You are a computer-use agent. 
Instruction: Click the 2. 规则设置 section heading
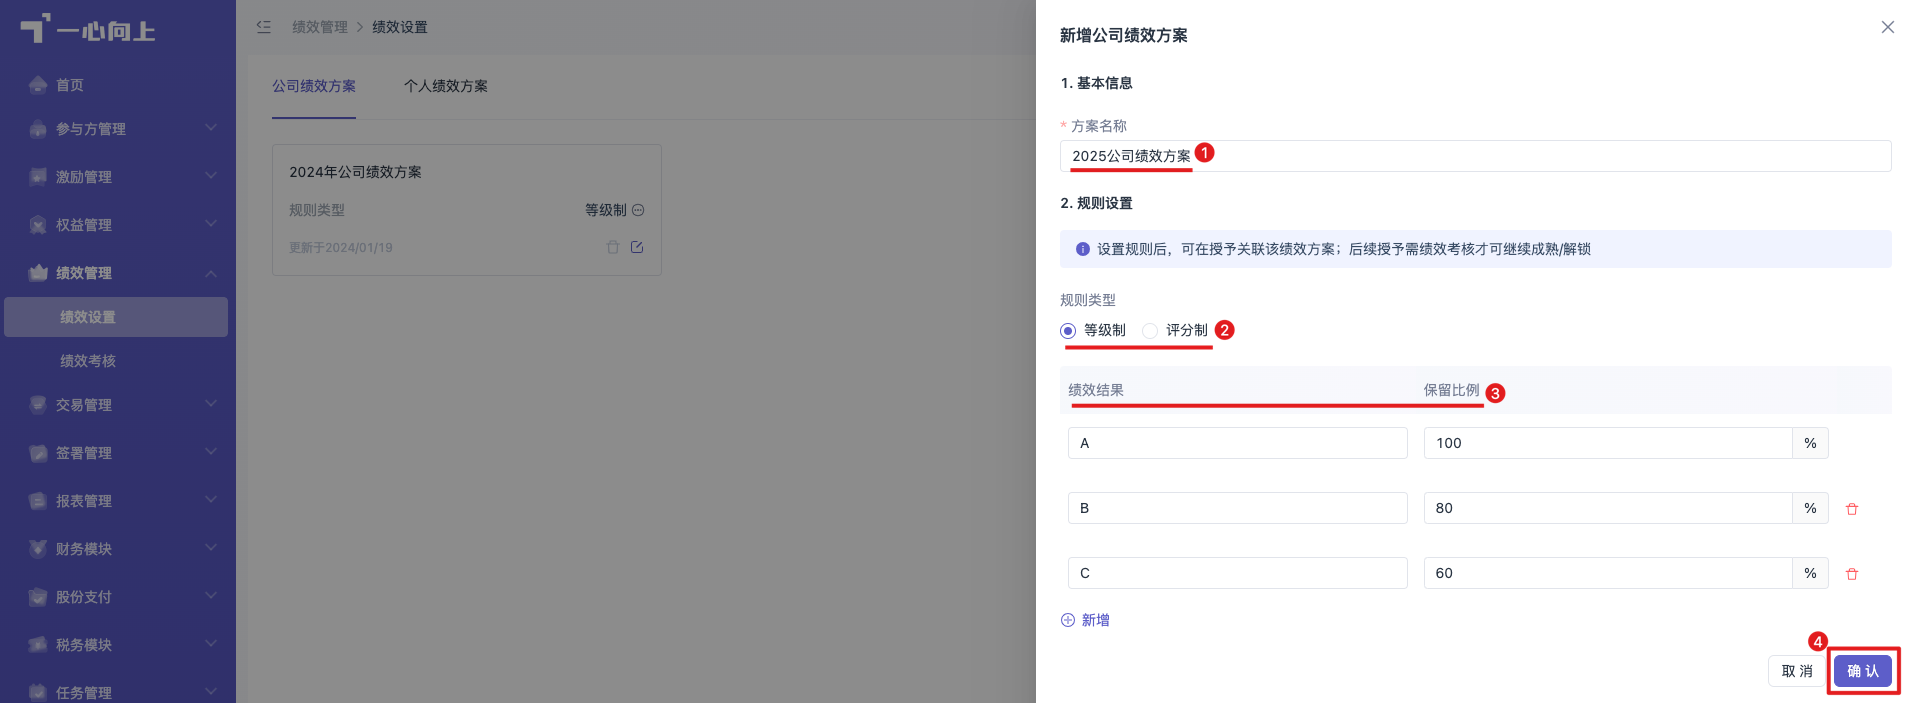[x=1096, y=203]
